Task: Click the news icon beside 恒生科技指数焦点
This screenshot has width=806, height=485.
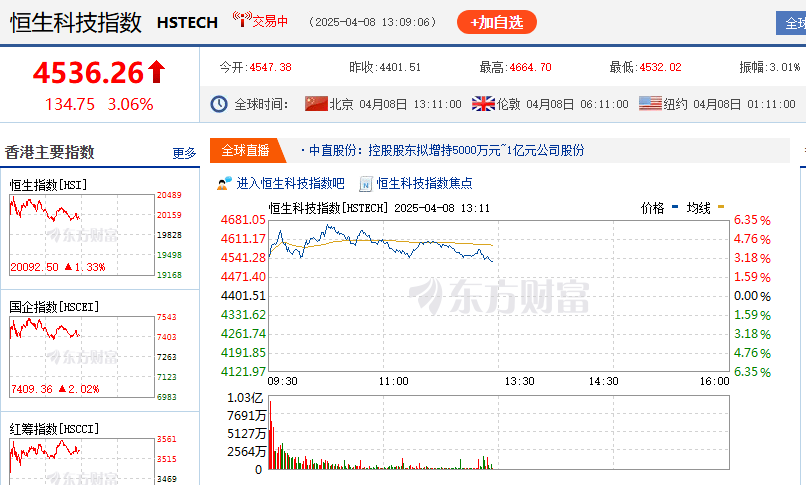Action: (365, 183)
